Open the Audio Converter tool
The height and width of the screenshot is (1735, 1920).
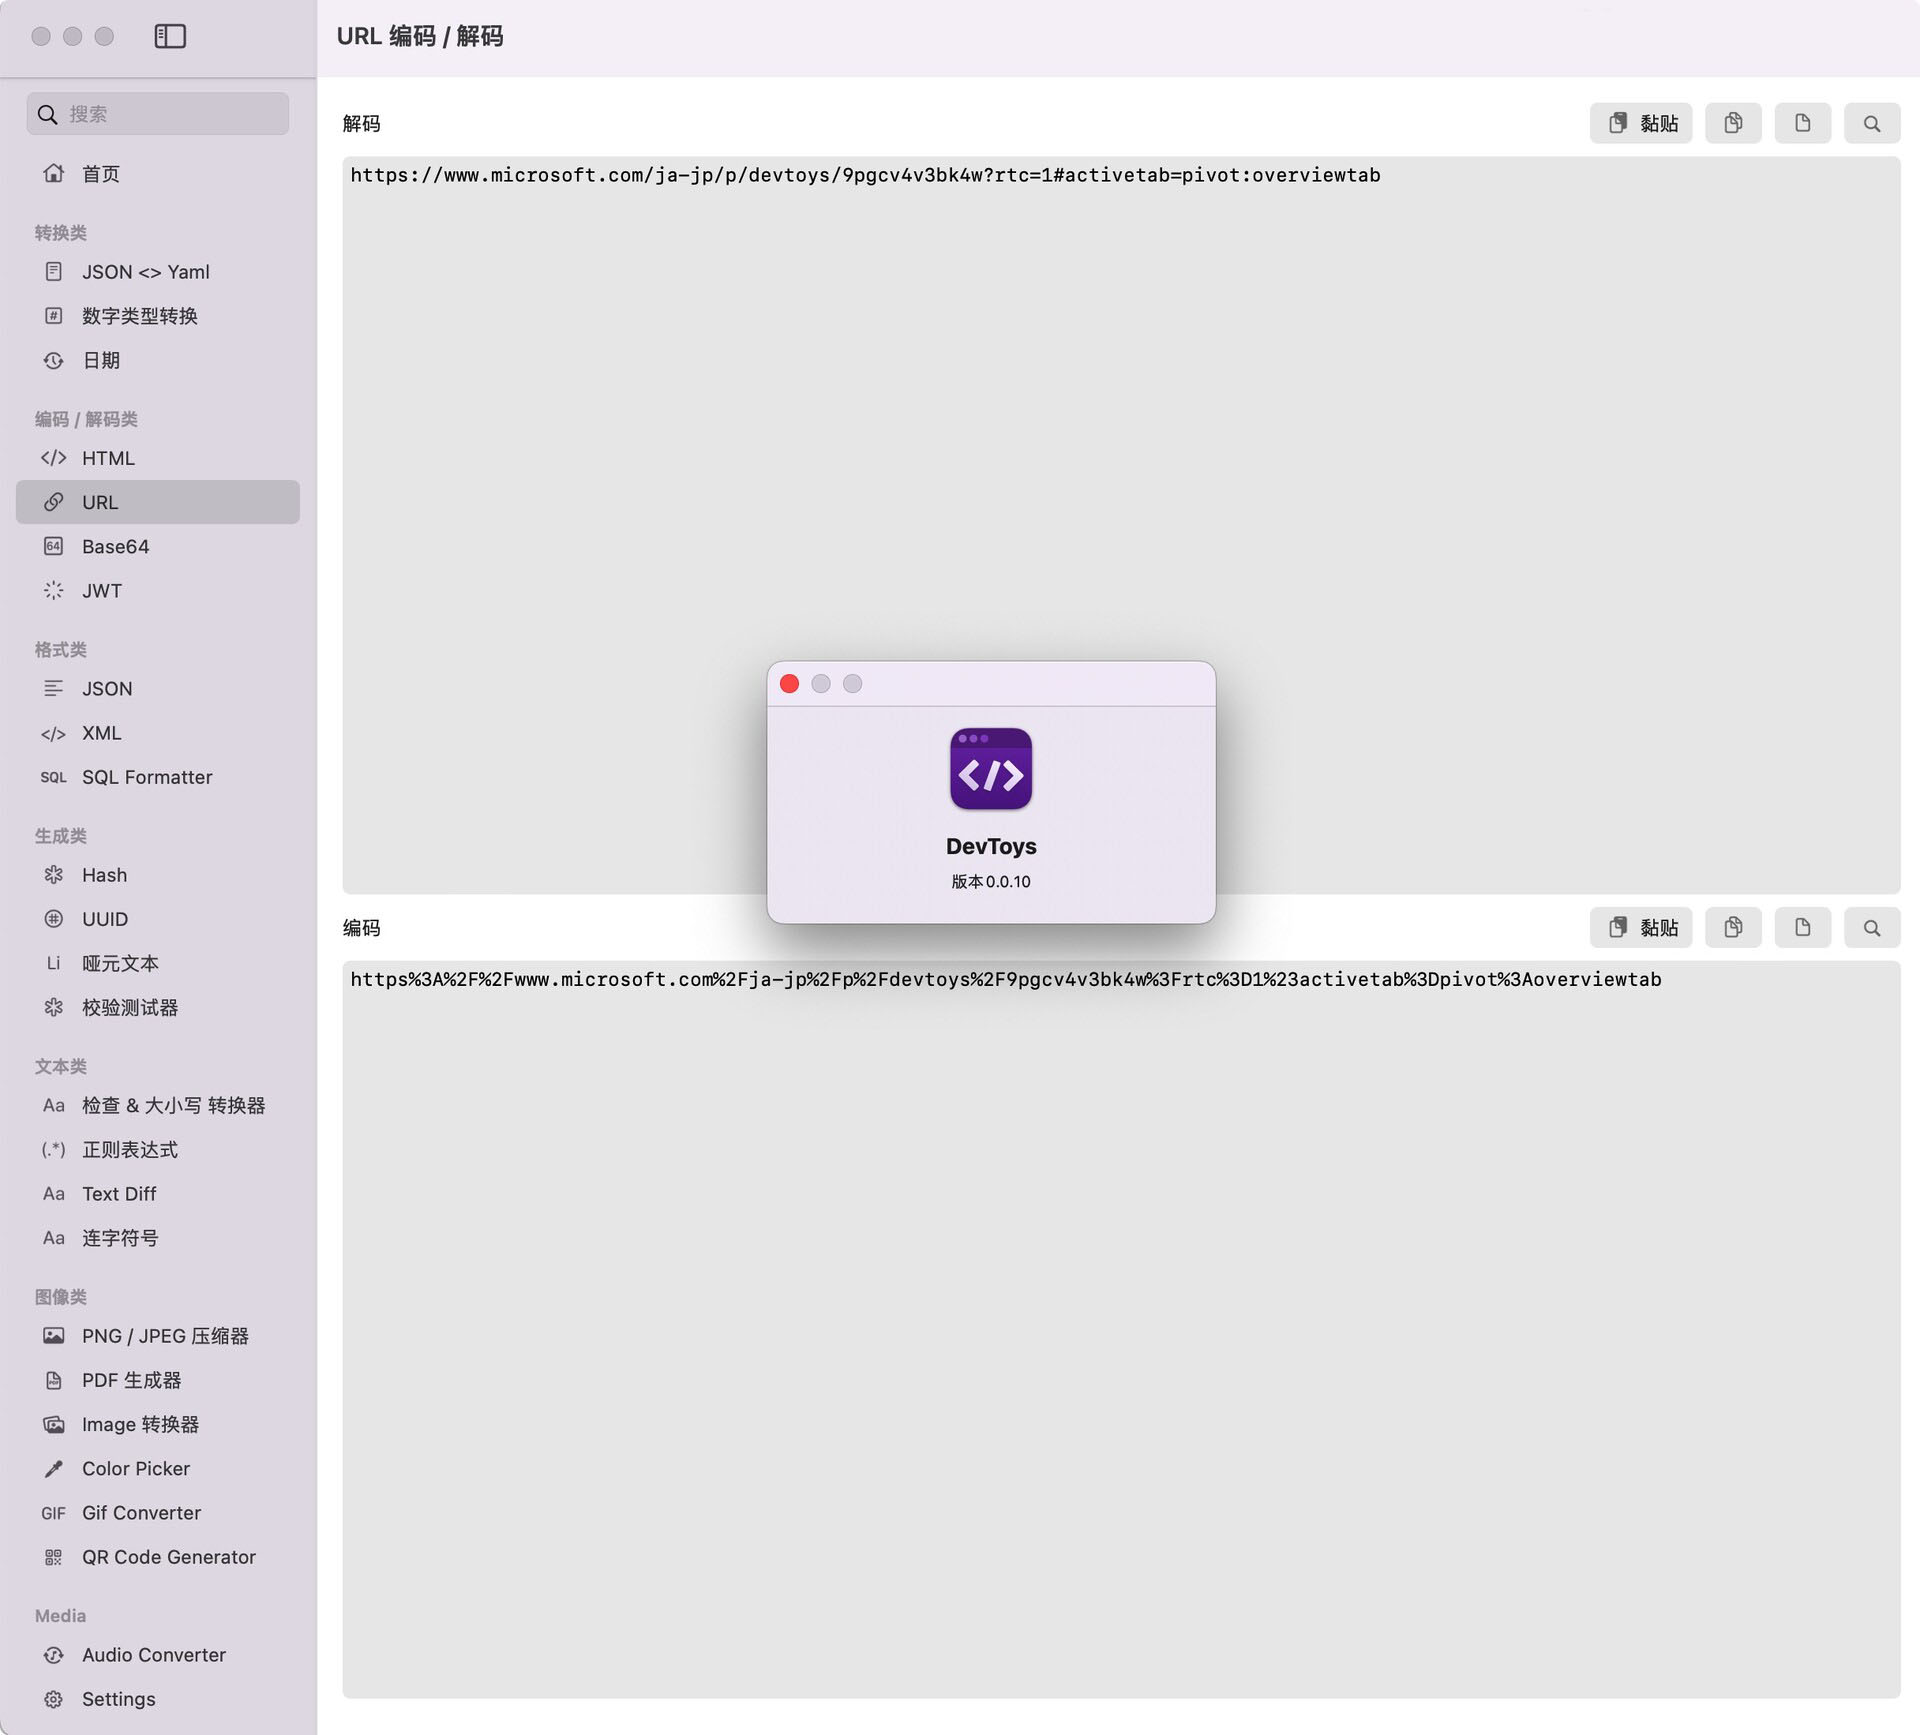point(158,1655)
